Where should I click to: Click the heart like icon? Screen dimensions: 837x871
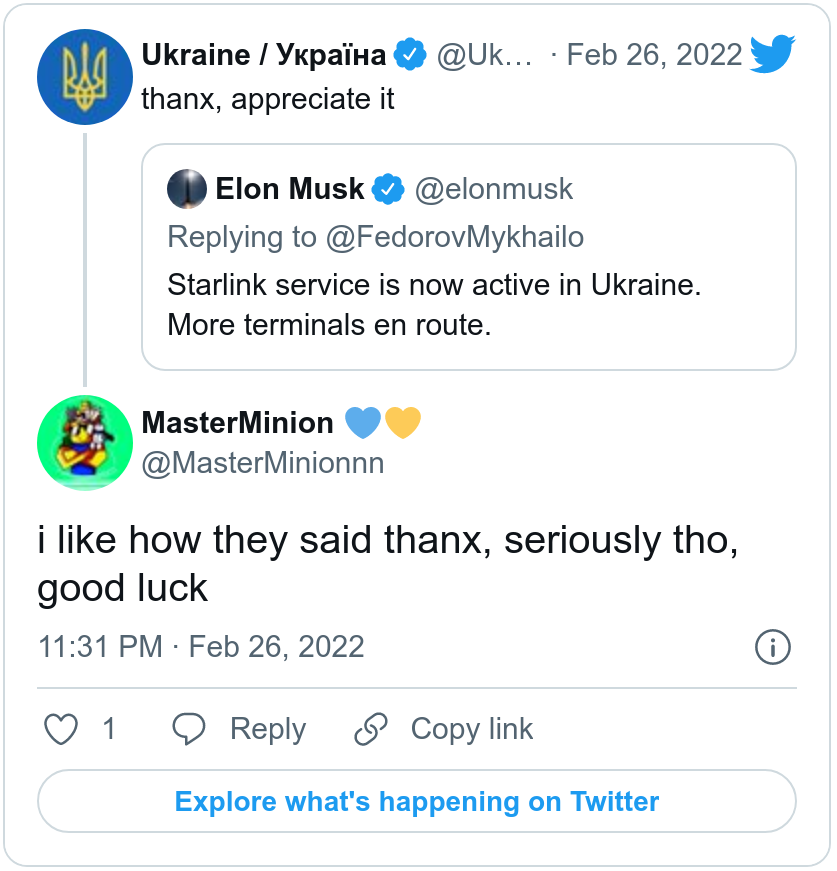click(x=62, y=729)
